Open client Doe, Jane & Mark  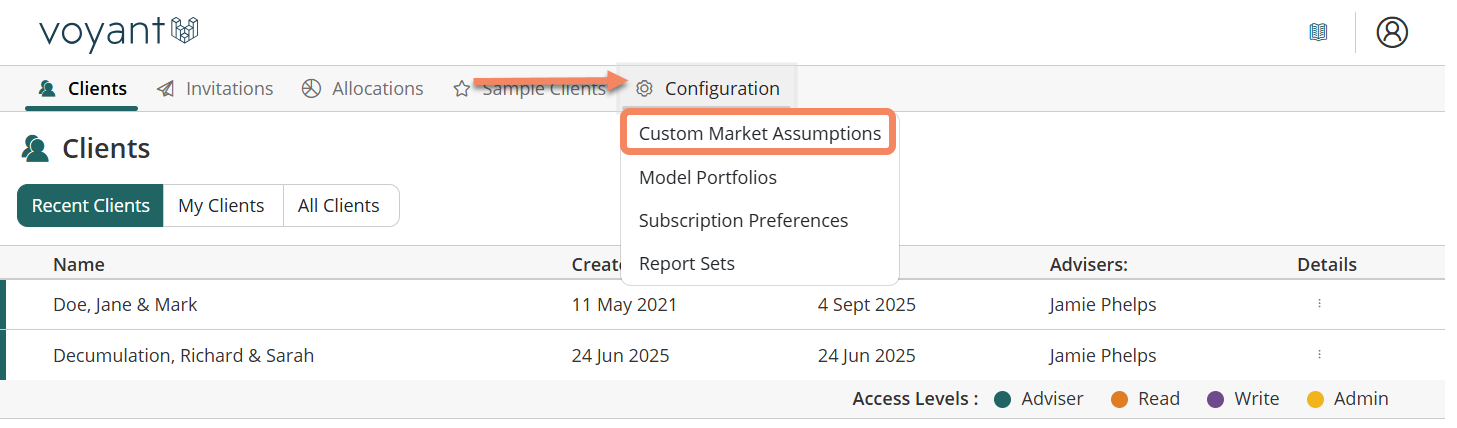pos(125,305)
